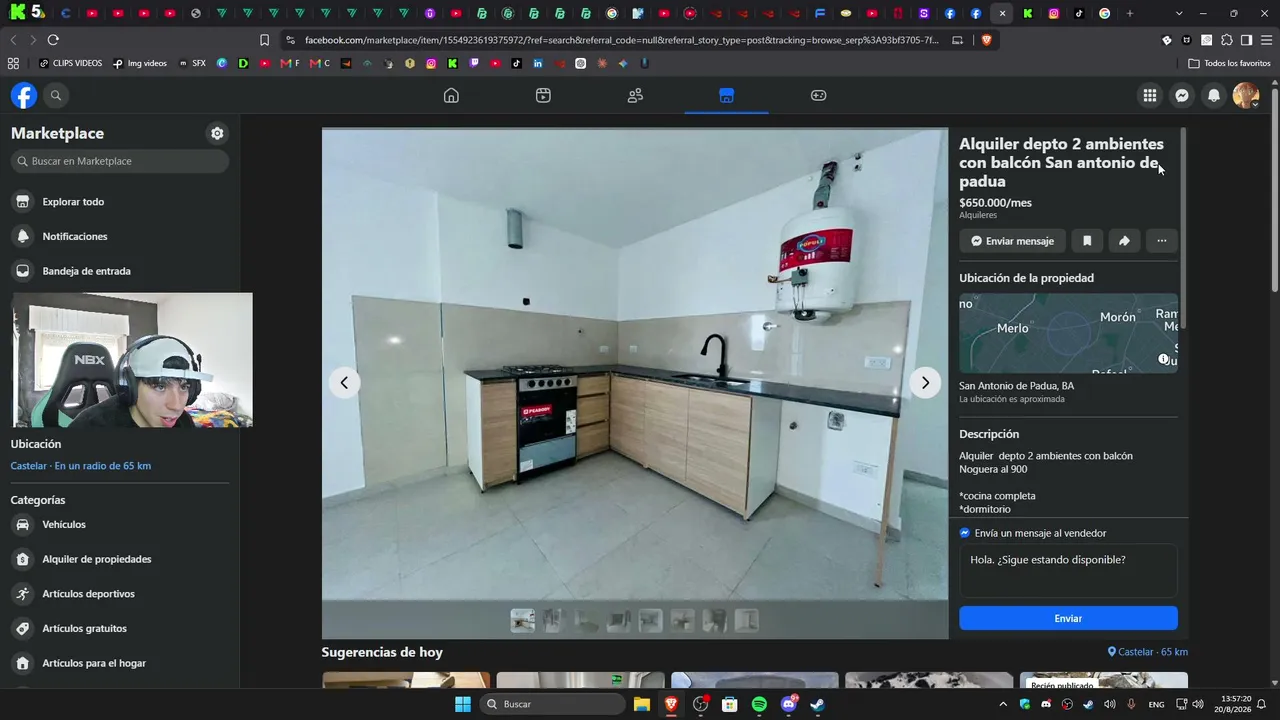Toggle the browser sidebar panel
Screen dimensions: 1280x720
point(1246,40)
